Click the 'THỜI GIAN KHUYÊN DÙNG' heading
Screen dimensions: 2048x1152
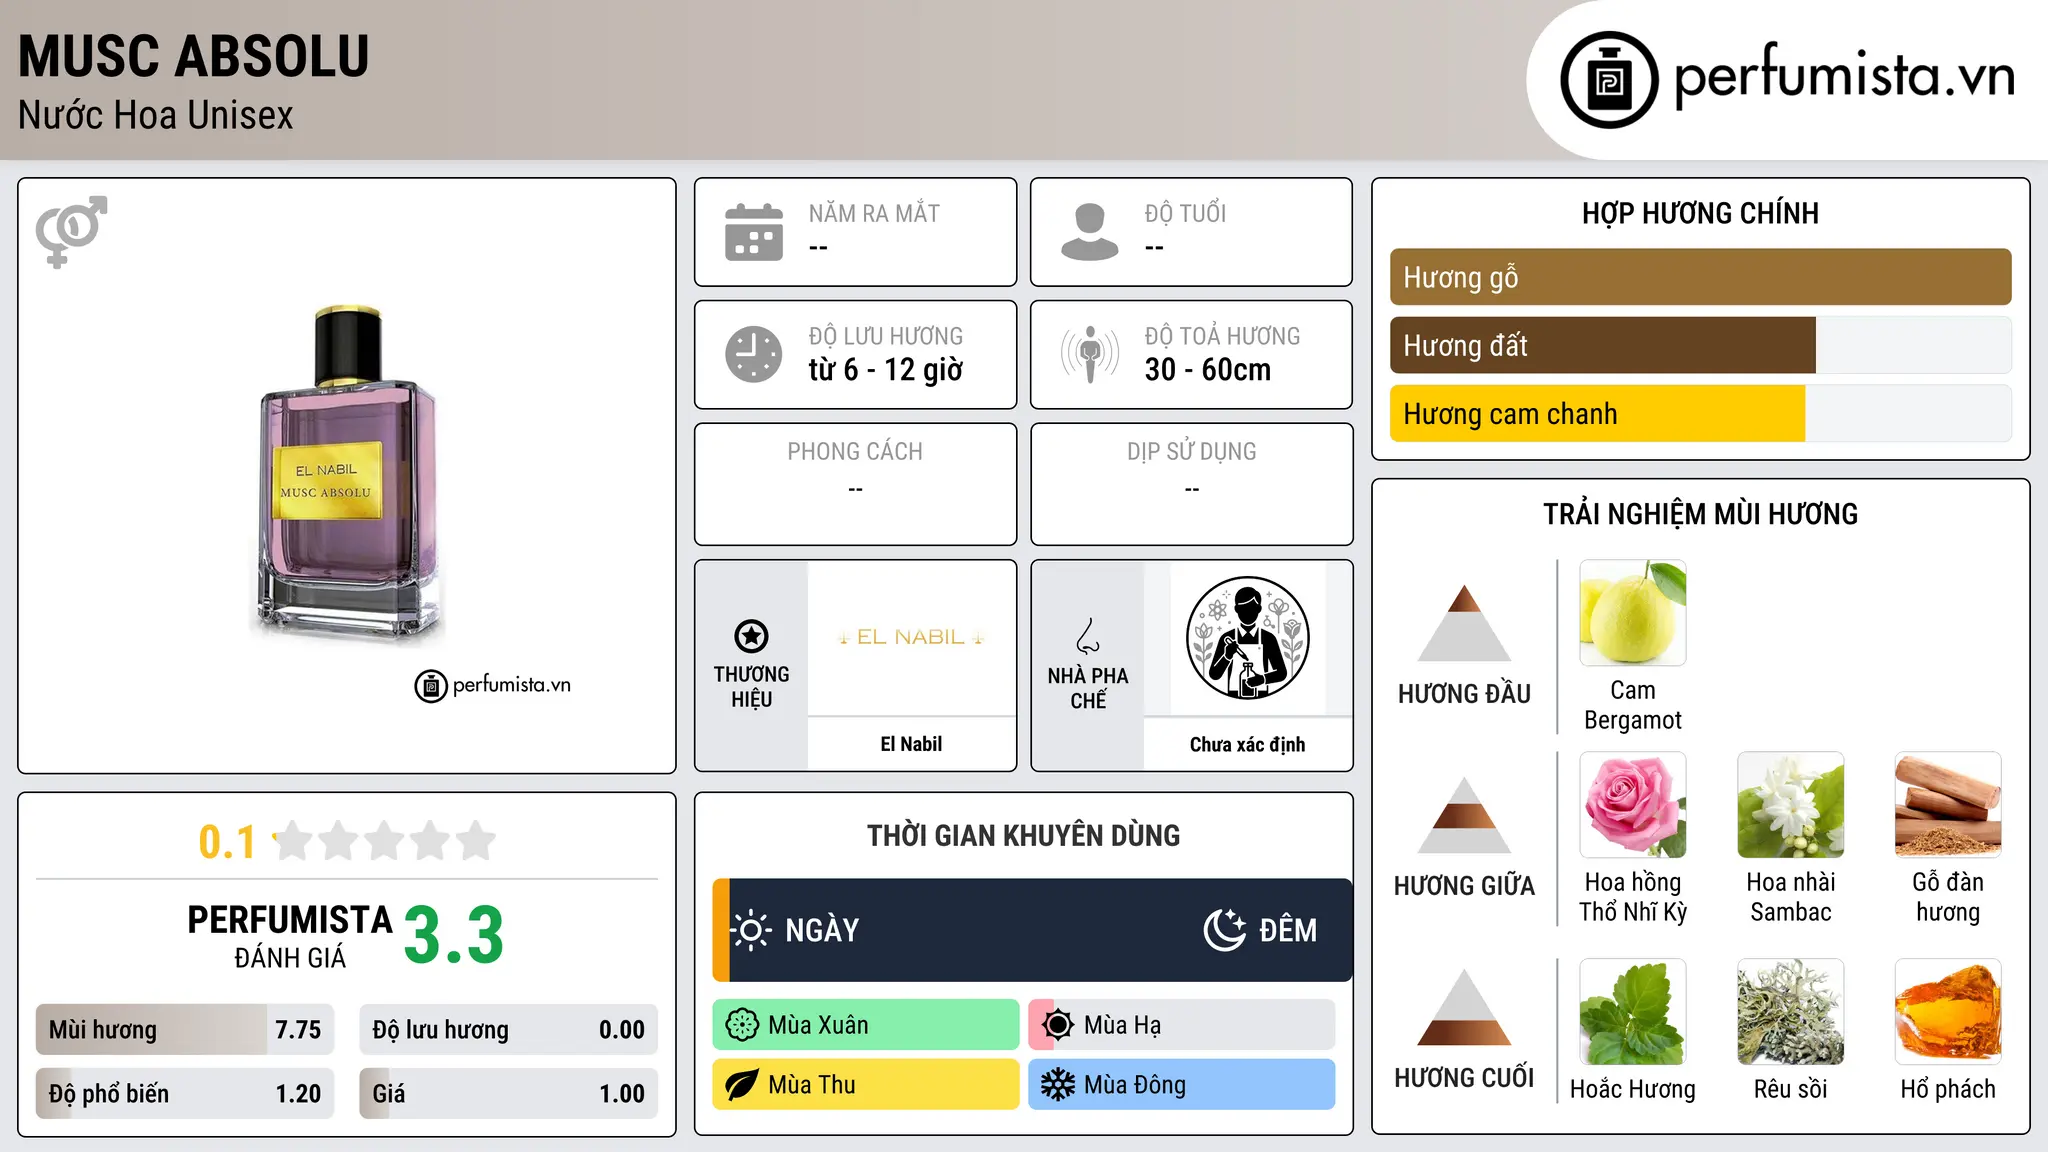[x=1024, y=836]
